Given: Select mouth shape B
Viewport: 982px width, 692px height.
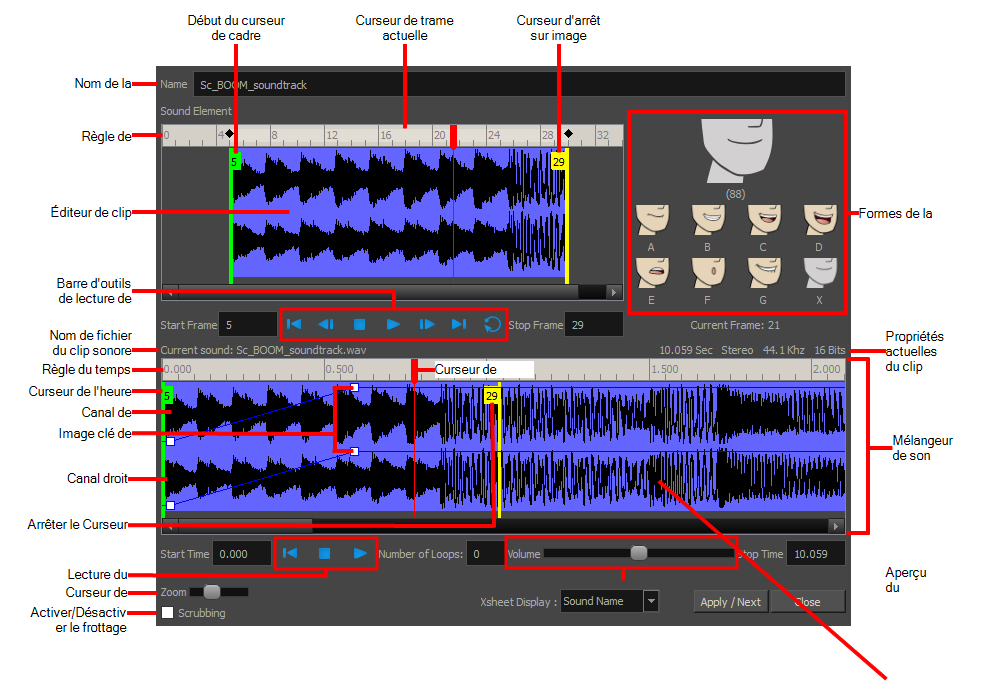Looking at the screenshot, I should 708,220.
